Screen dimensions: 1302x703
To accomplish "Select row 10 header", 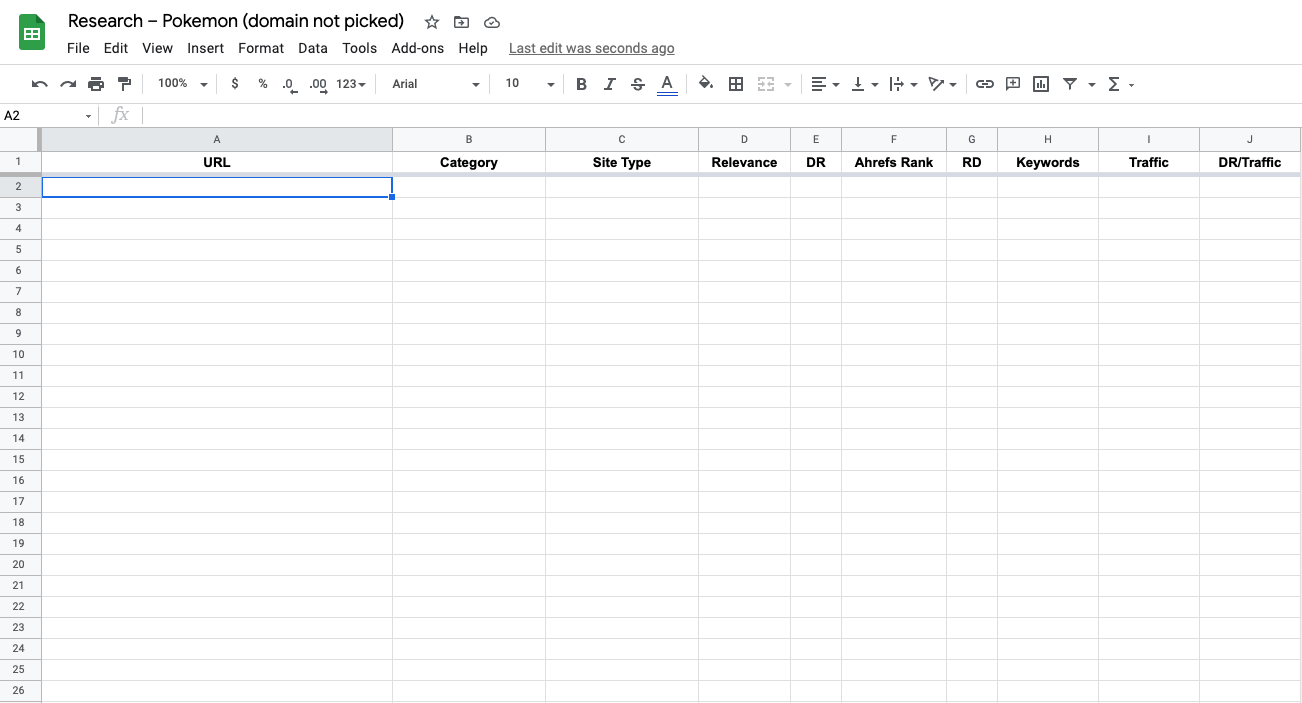I will [20, 354].
